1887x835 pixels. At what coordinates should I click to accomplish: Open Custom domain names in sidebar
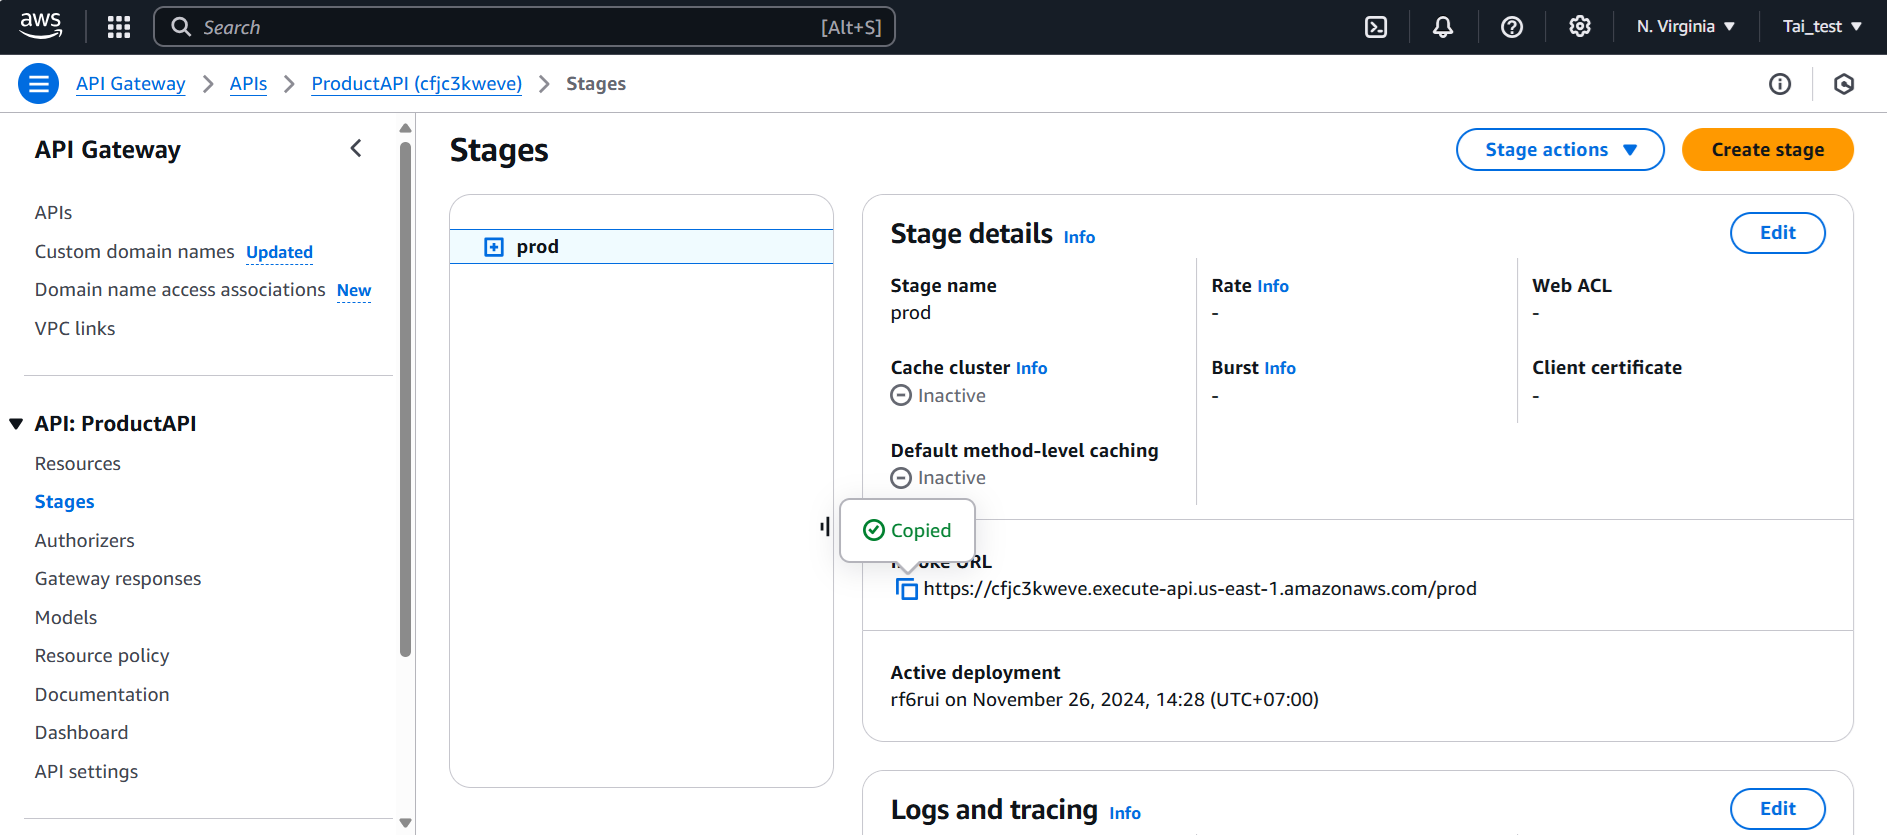(135, 252)
